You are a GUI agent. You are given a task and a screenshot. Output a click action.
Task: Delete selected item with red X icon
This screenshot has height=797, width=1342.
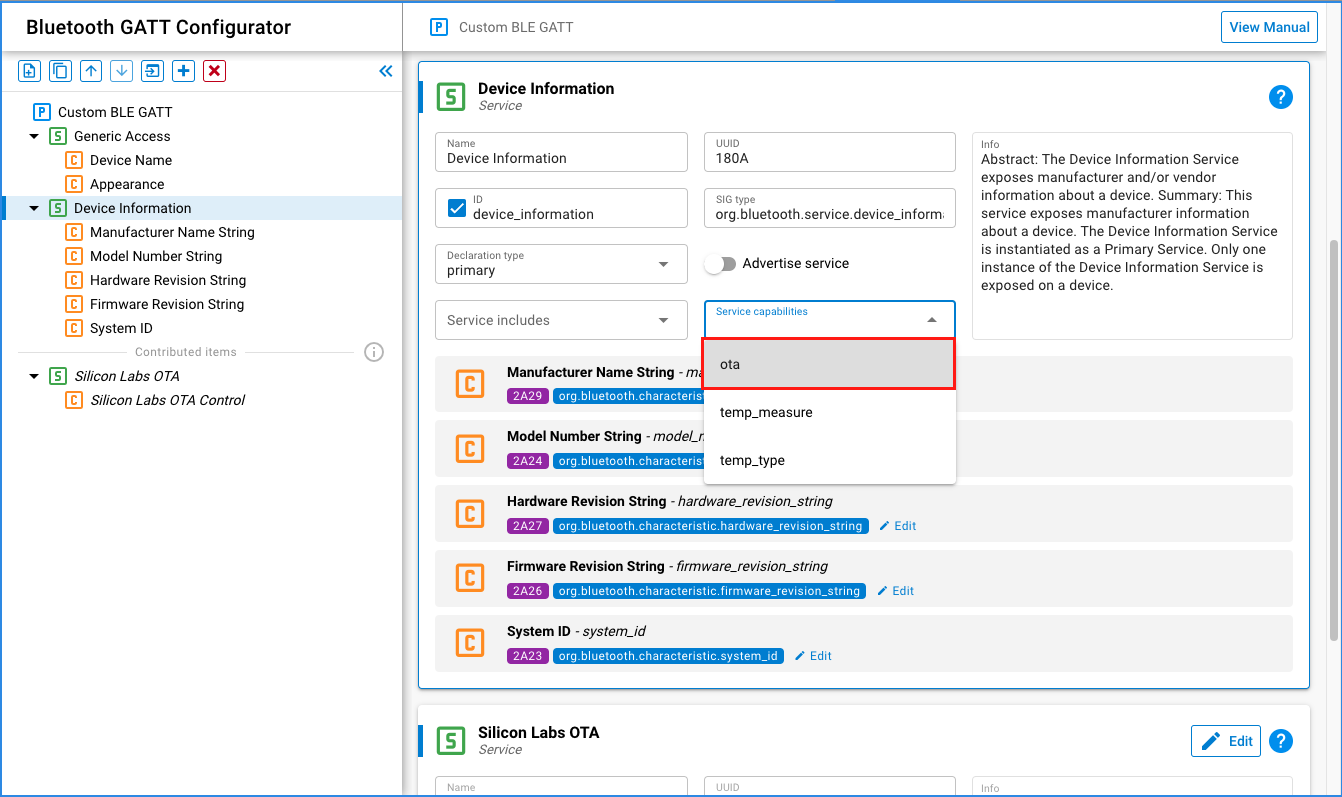pyautogui.click(x=214, y=71)
